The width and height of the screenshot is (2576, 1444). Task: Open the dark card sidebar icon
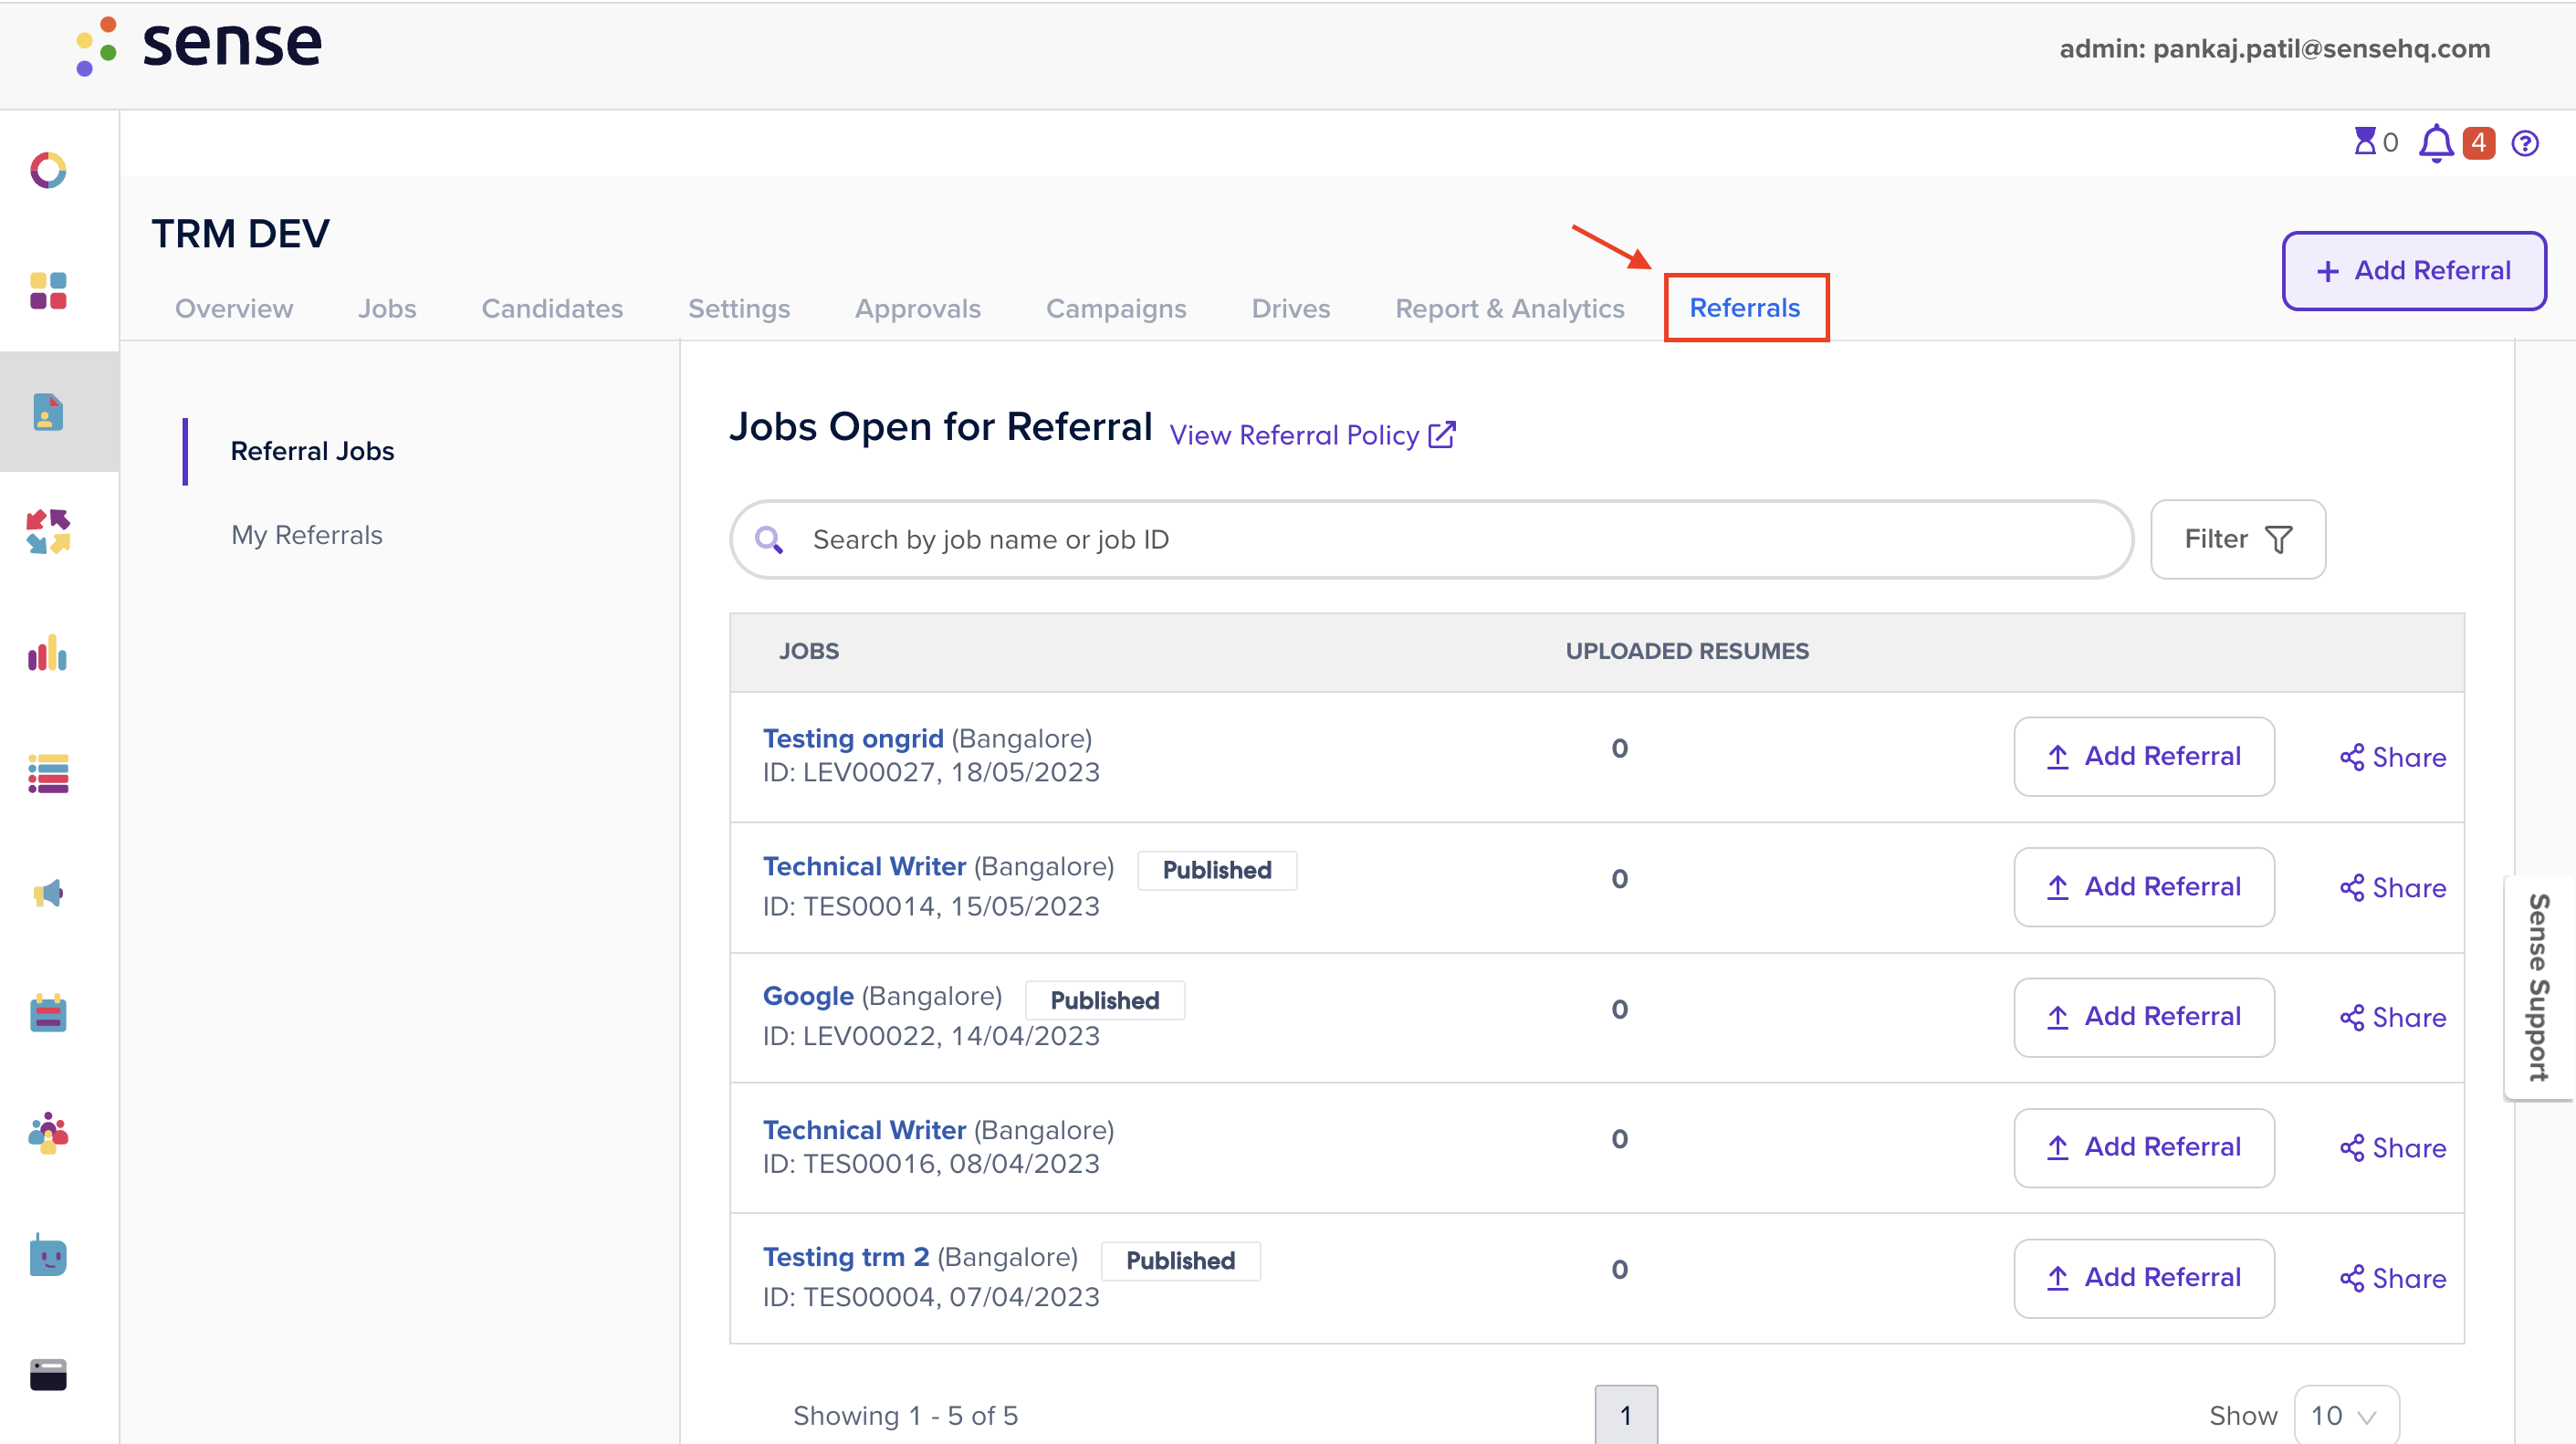coord(48,1375)
